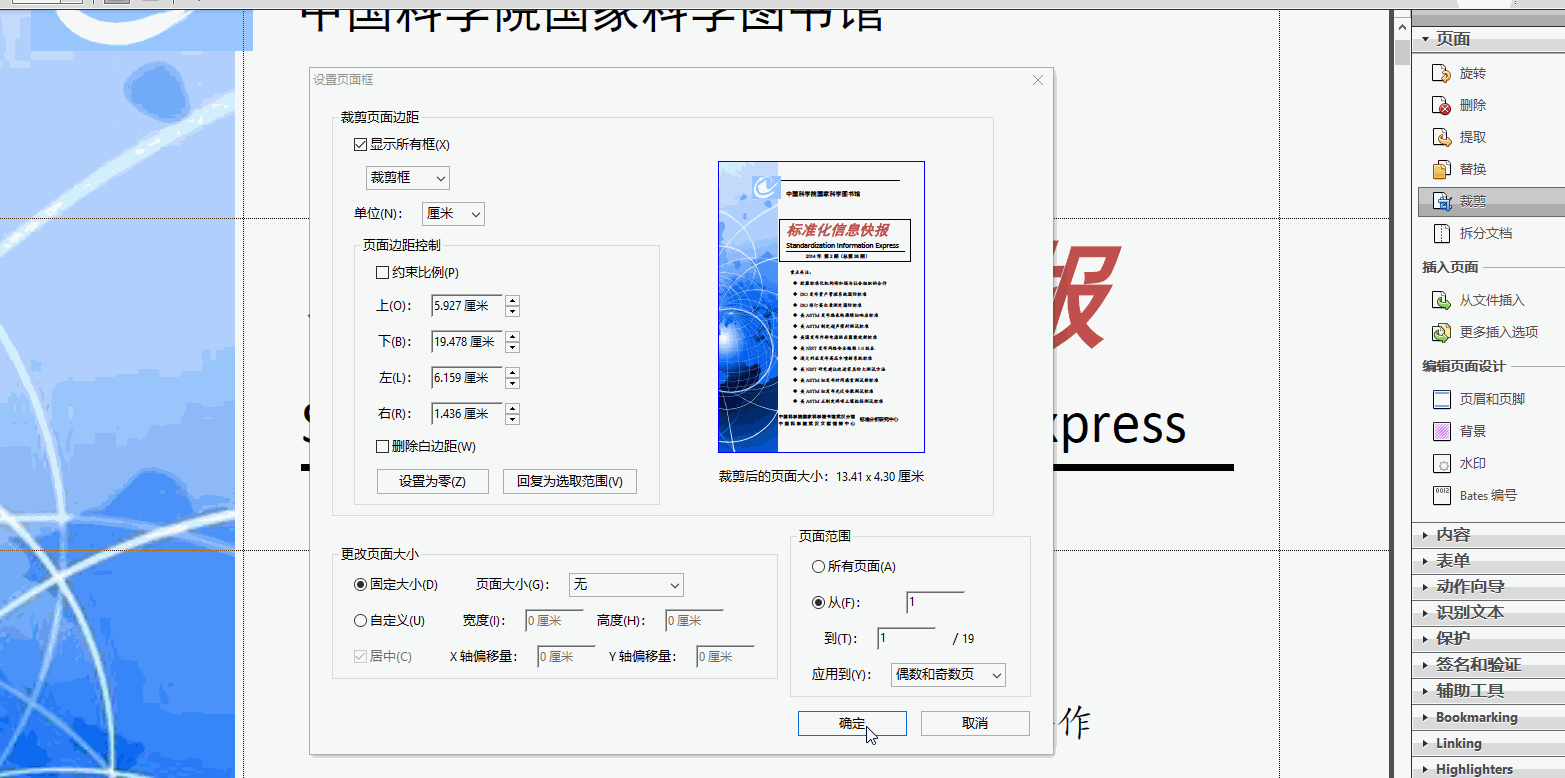Open the 单位 units dropdown showing 厘米
The image size is (1565, 778).
[x=453, y=214]
